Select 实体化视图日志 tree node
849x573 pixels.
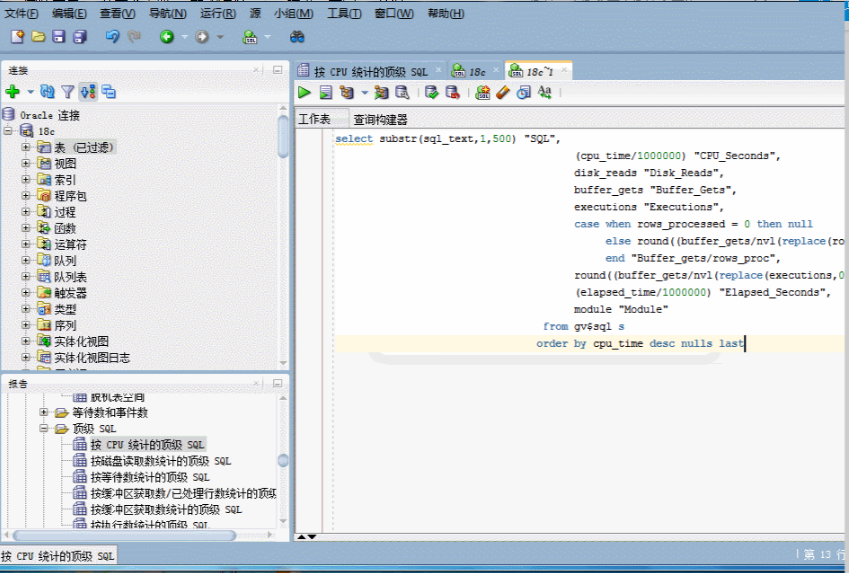tap(92, 357)
